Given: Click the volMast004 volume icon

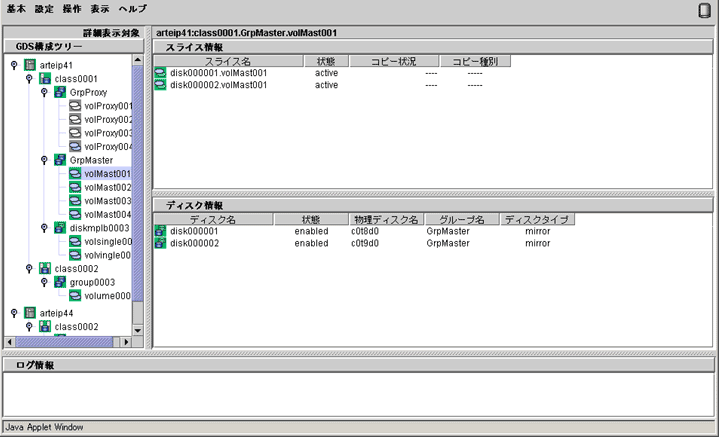Looking at the screenshot, I should tap(75, 214).
